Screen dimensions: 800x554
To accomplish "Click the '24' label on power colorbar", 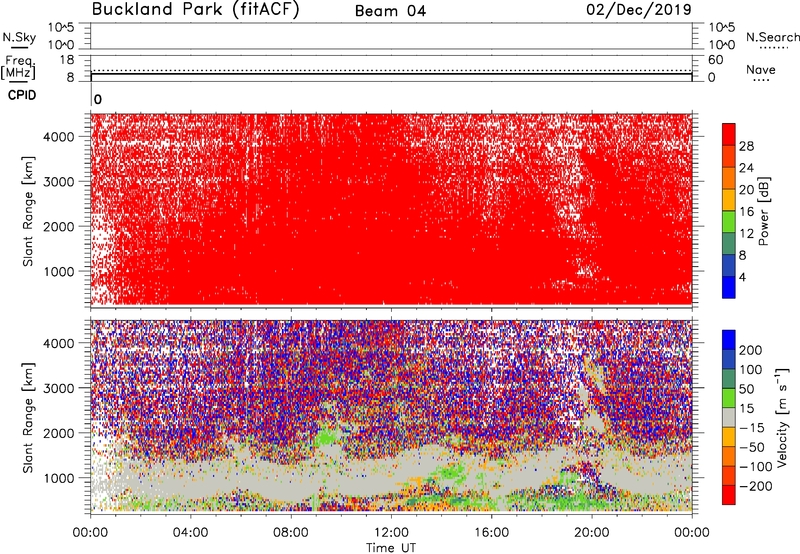I will 746,168.
